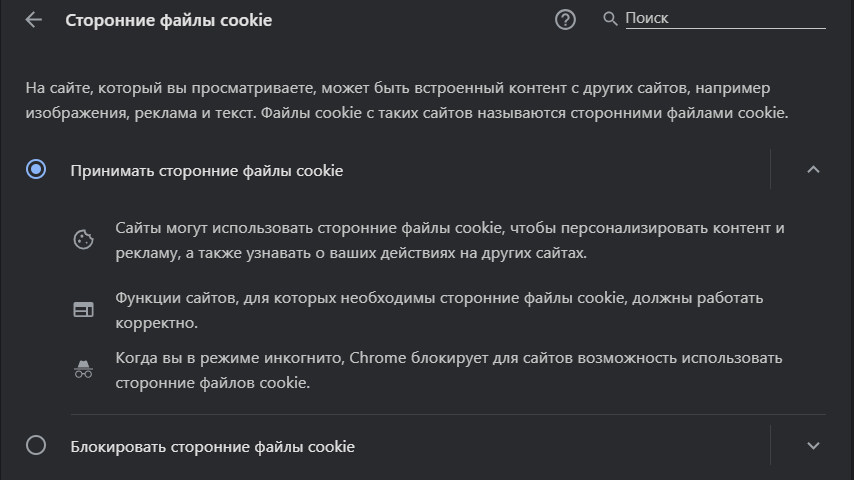Select the 'Принимать сторонние файлы cookie' radio button
The image size is (854, 480).
pos(36,170)
